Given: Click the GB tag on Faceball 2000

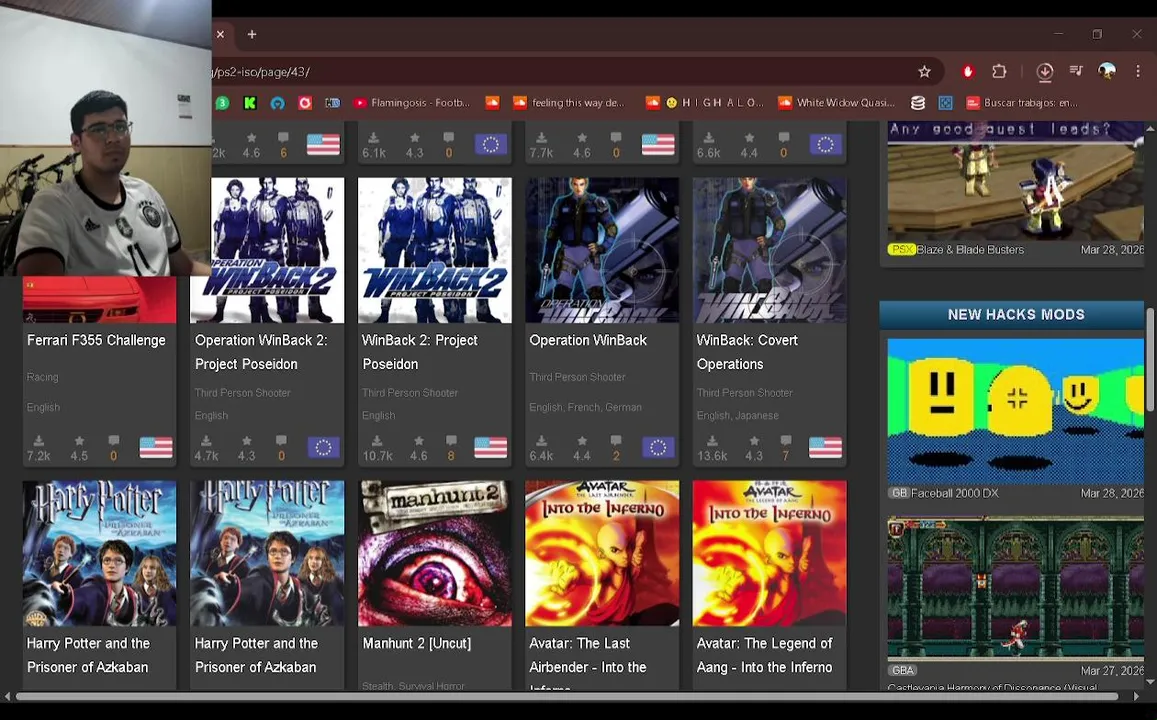Looking at the screenshot, I should click(x=898, y=493).
